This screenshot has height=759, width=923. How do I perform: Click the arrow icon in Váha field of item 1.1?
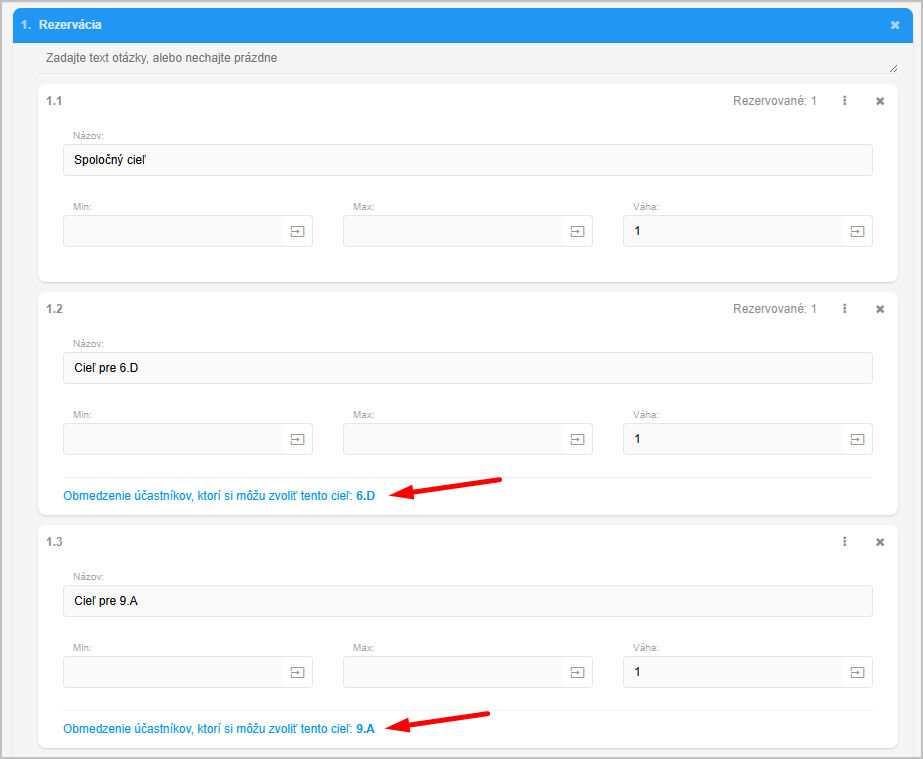(857, 231)
